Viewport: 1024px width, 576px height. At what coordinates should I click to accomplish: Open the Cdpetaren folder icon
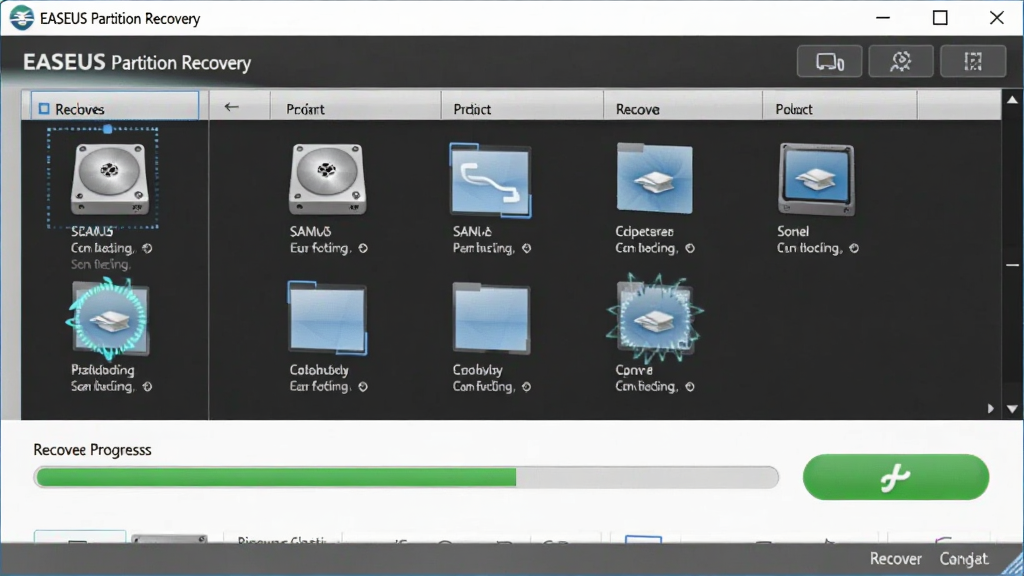click(x=654, y=178)
